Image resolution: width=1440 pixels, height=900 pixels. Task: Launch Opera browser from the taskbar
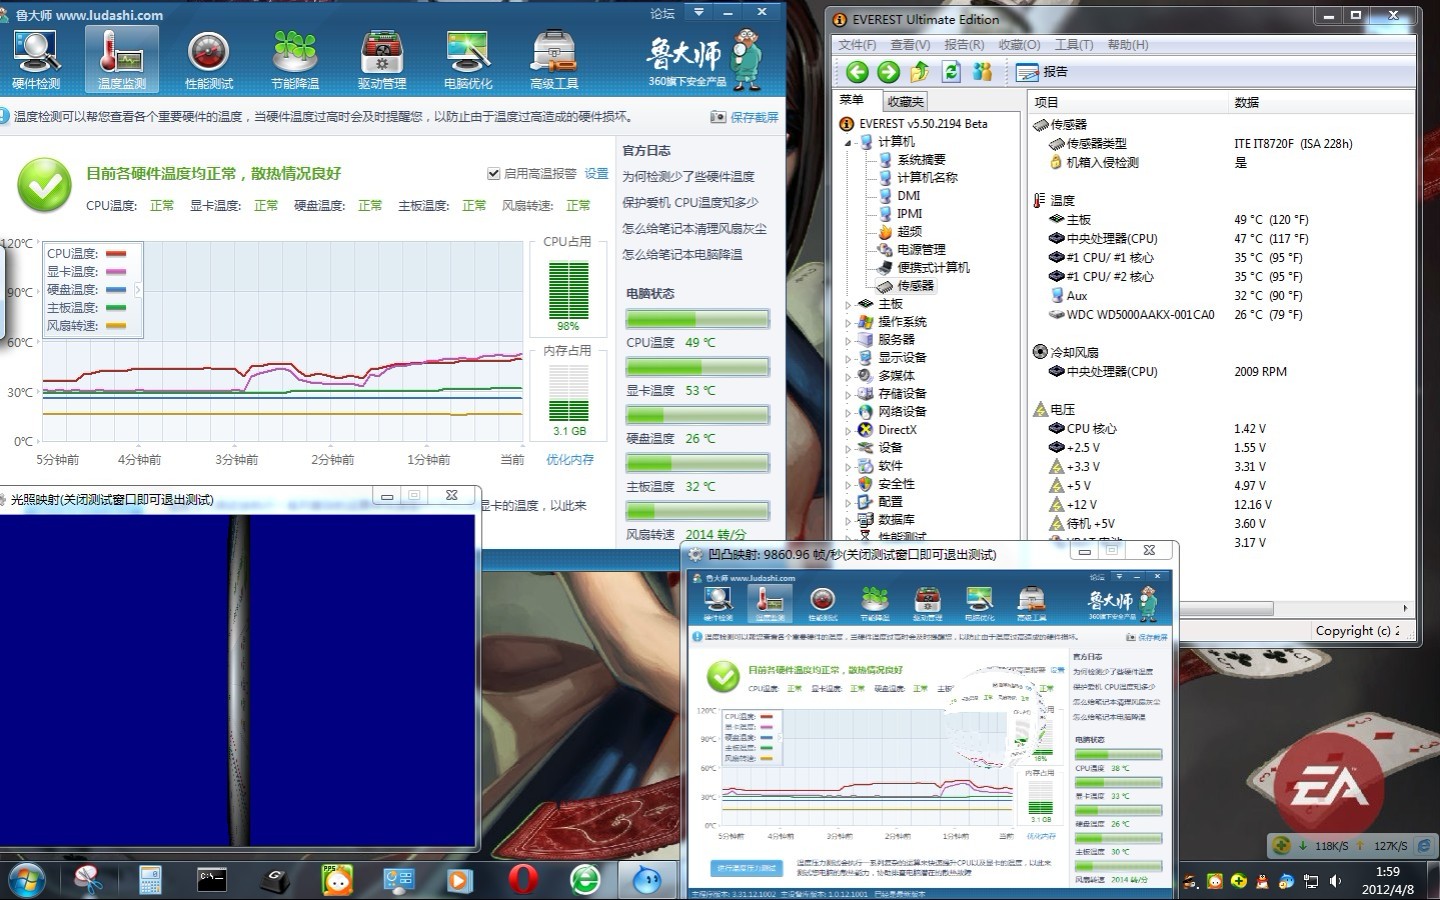pyautogui.click(x=523, y=880)
